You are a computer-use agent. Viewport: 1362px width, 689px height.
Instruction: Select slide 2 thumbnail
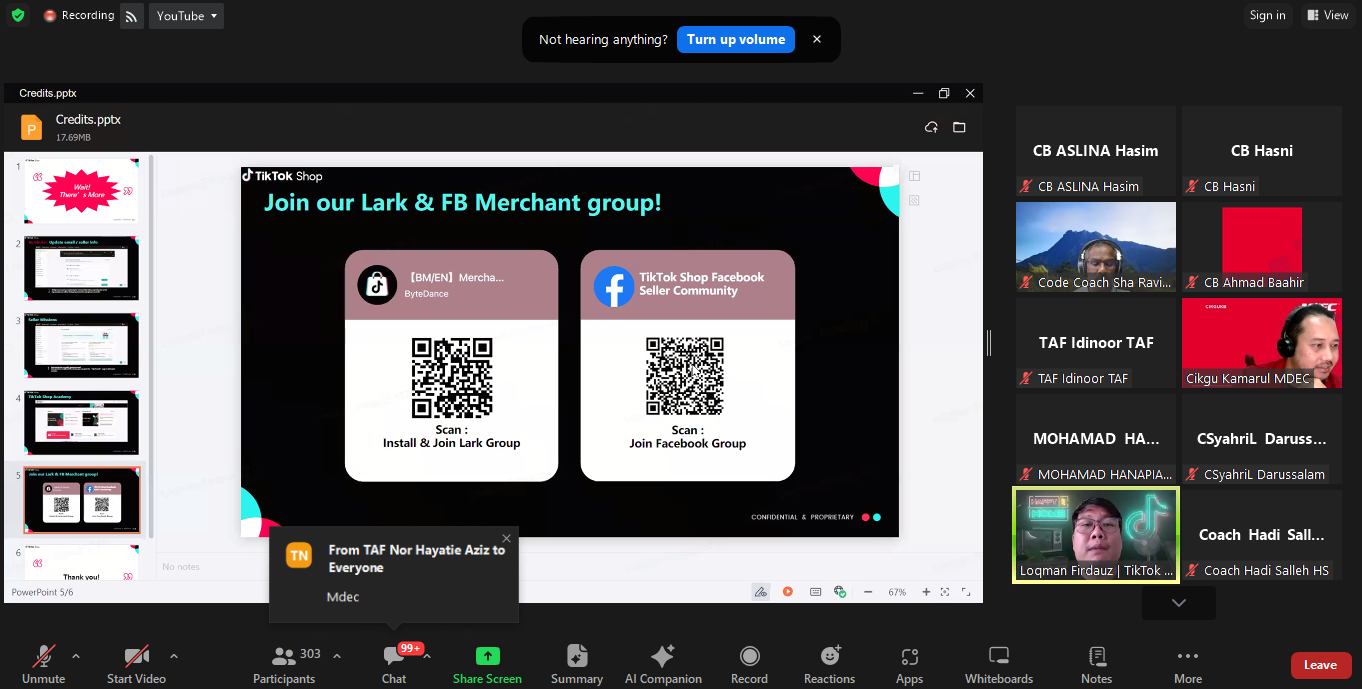pyautogui.click(x=82, y=268)
